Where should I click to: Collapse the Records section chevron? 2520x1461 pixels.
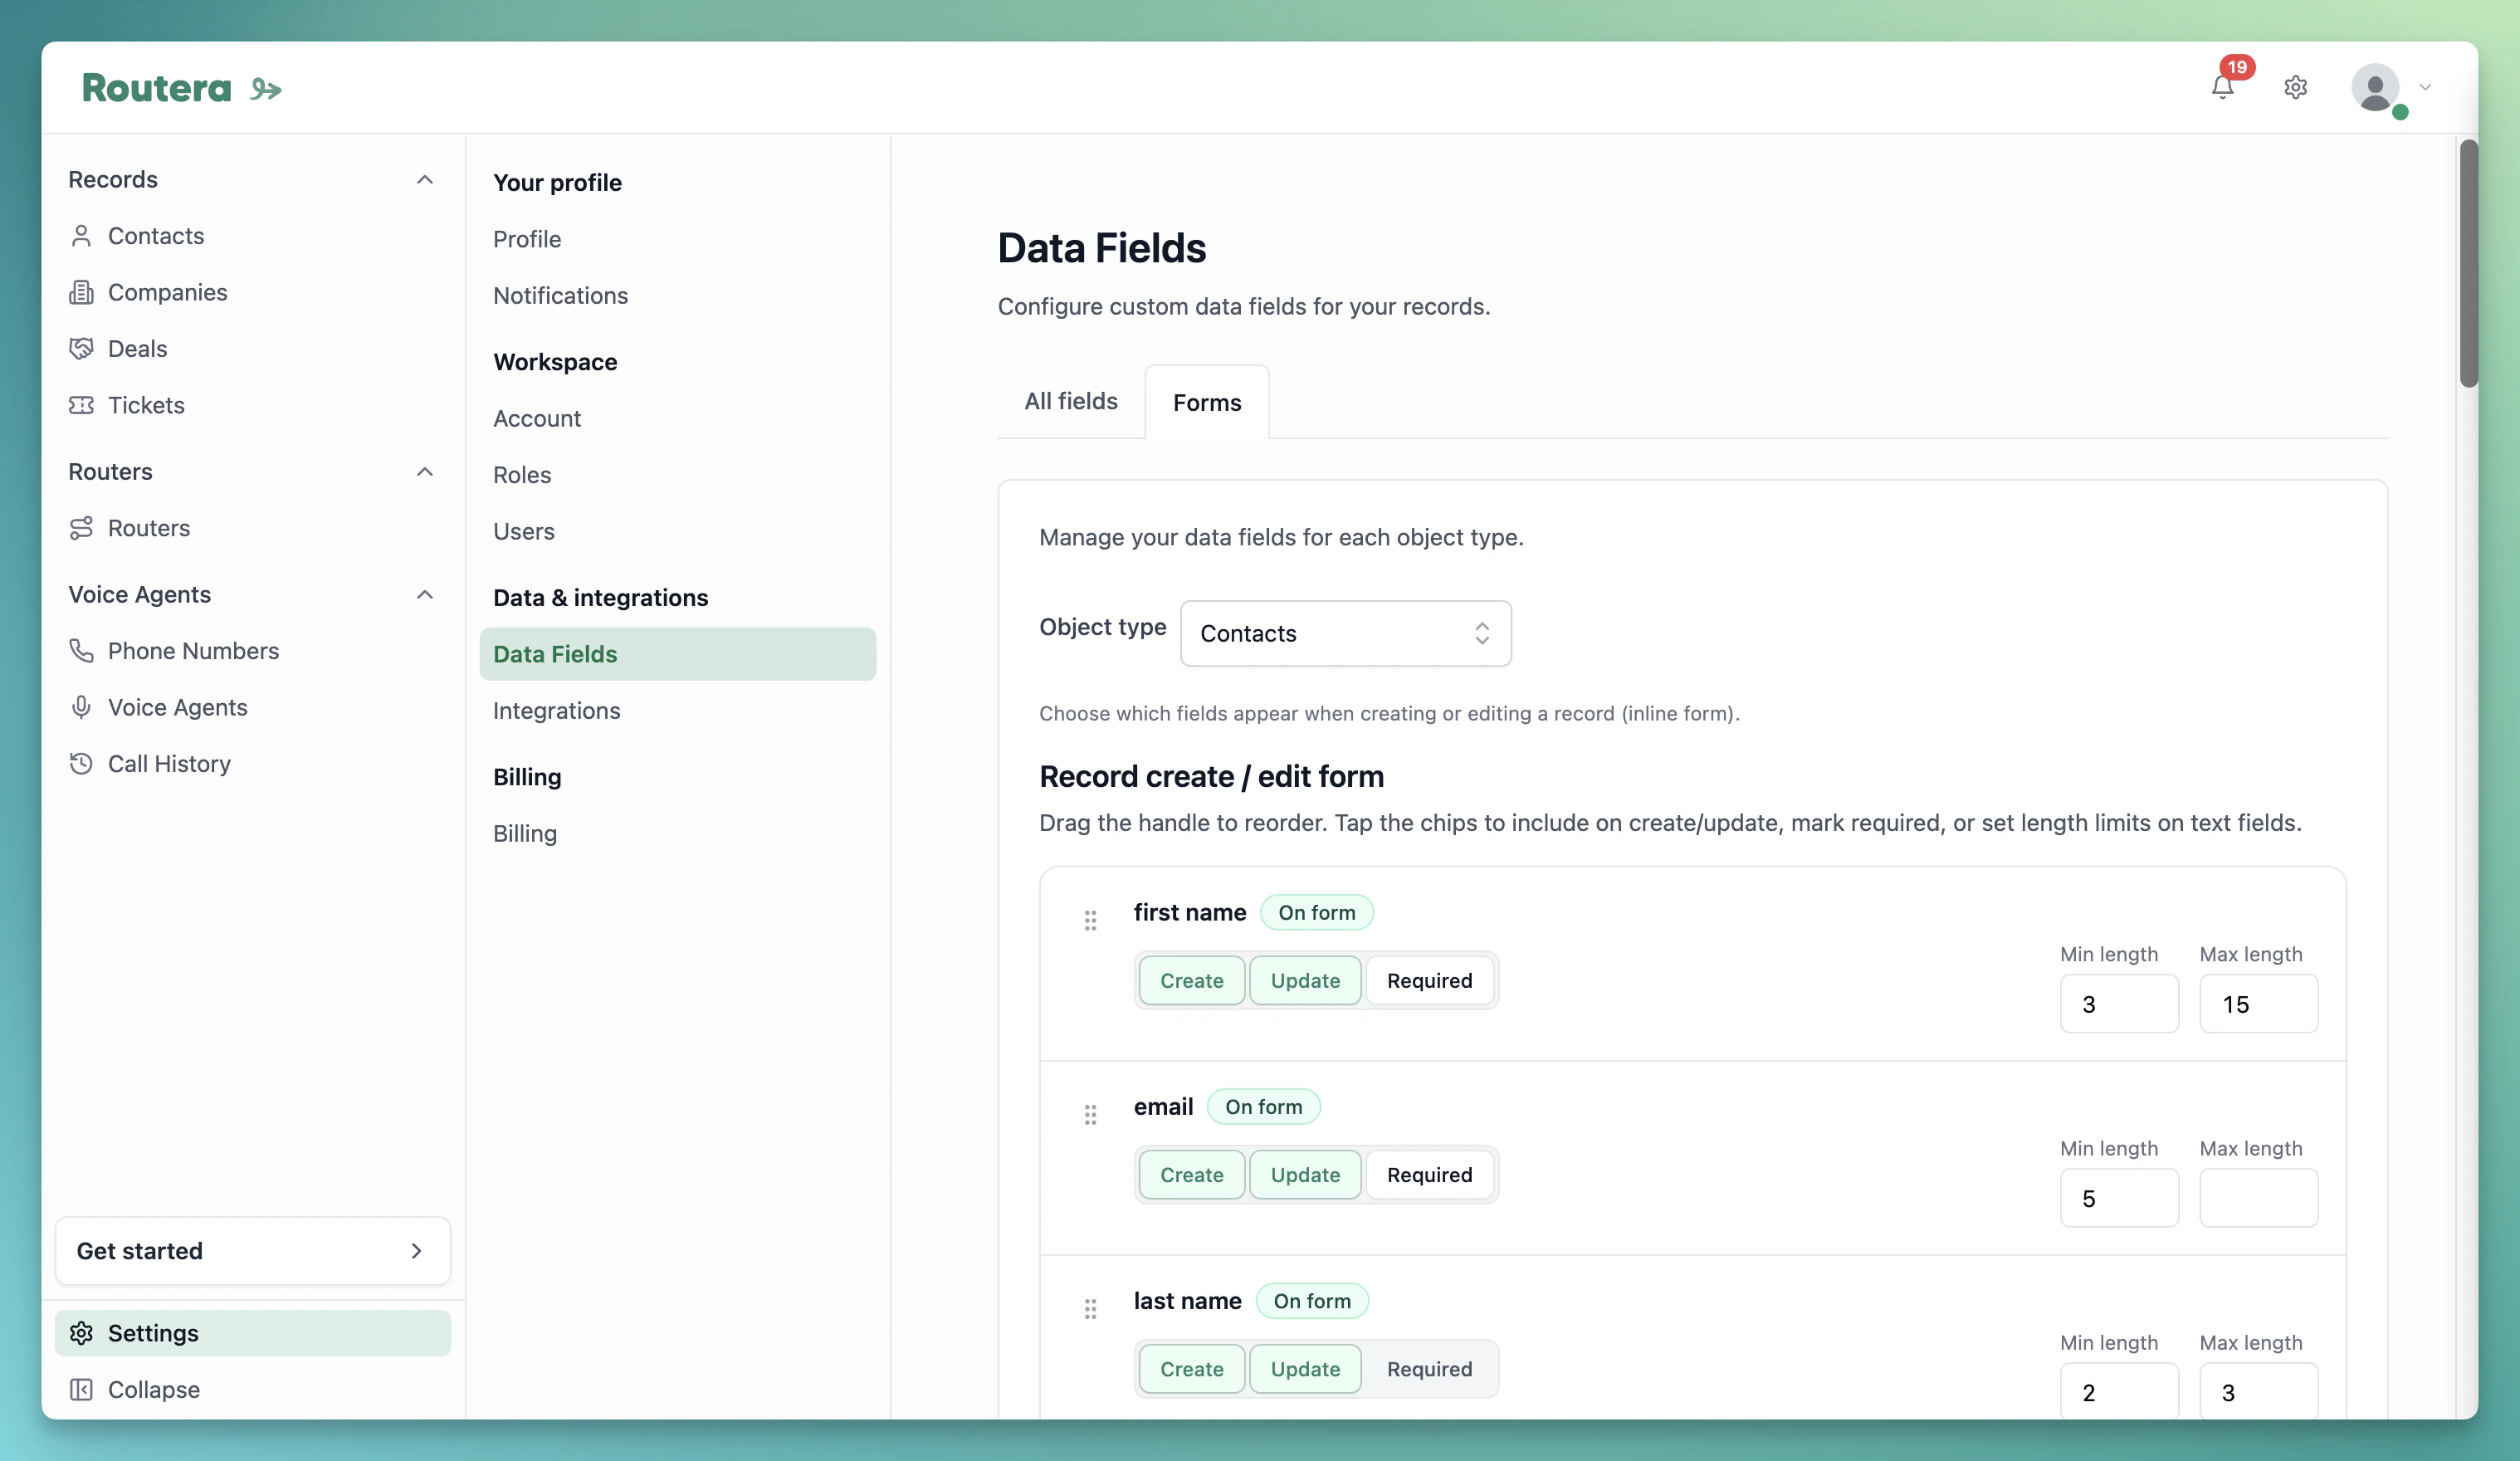[424, 179]
